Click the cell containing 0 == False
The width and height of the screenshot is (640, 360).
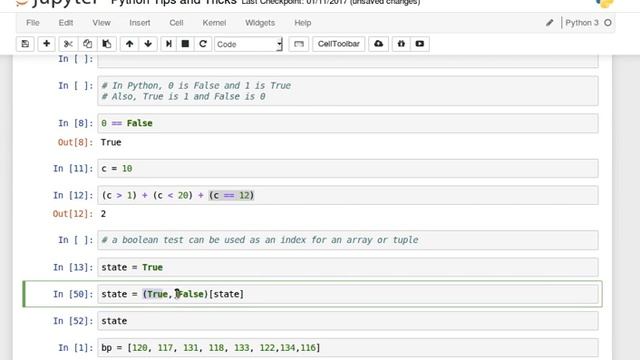[348, 123]
